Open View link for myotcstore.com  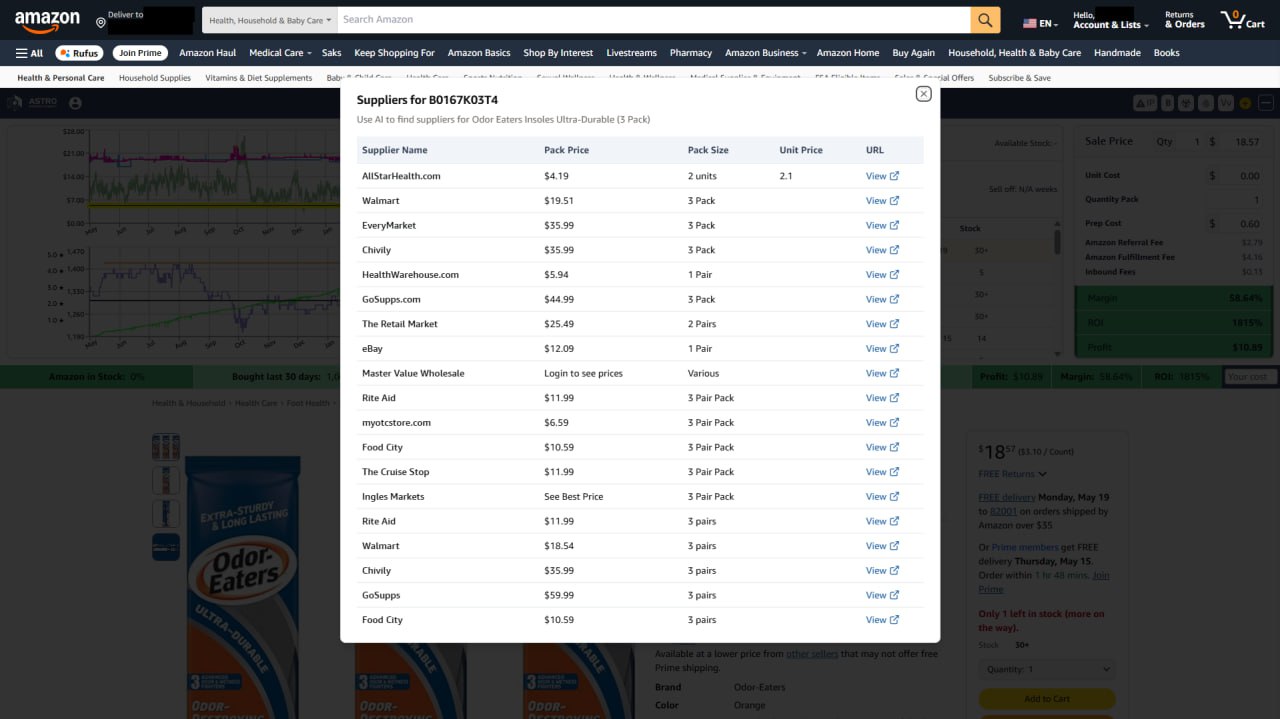click(882, 423)
